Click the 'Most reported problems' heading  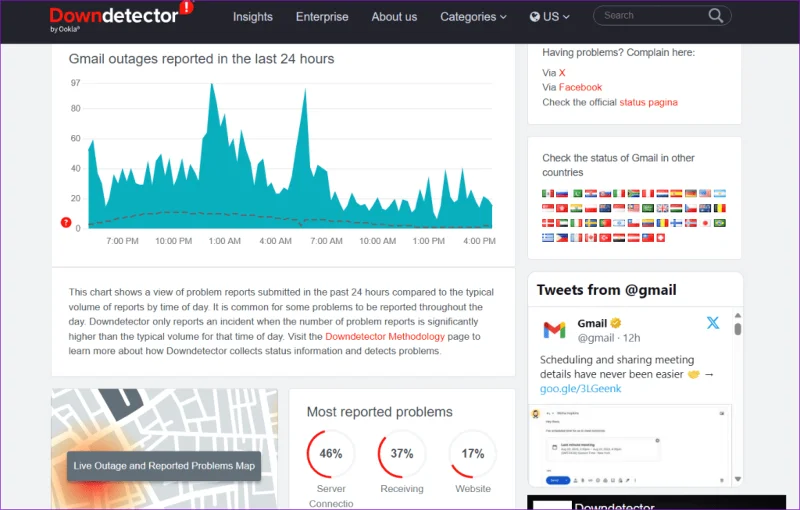point(380,412)
